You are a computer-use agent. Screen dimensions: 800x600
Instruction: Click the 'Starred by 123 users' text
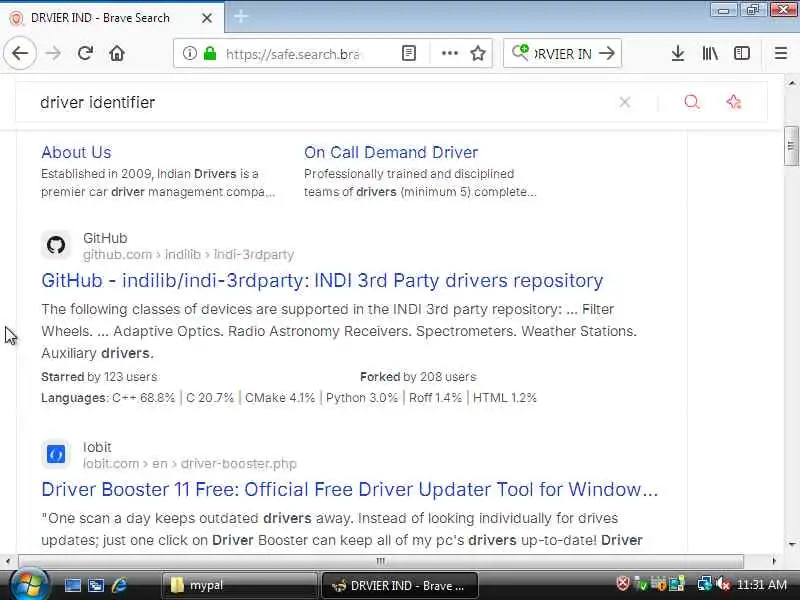(99, 377)
